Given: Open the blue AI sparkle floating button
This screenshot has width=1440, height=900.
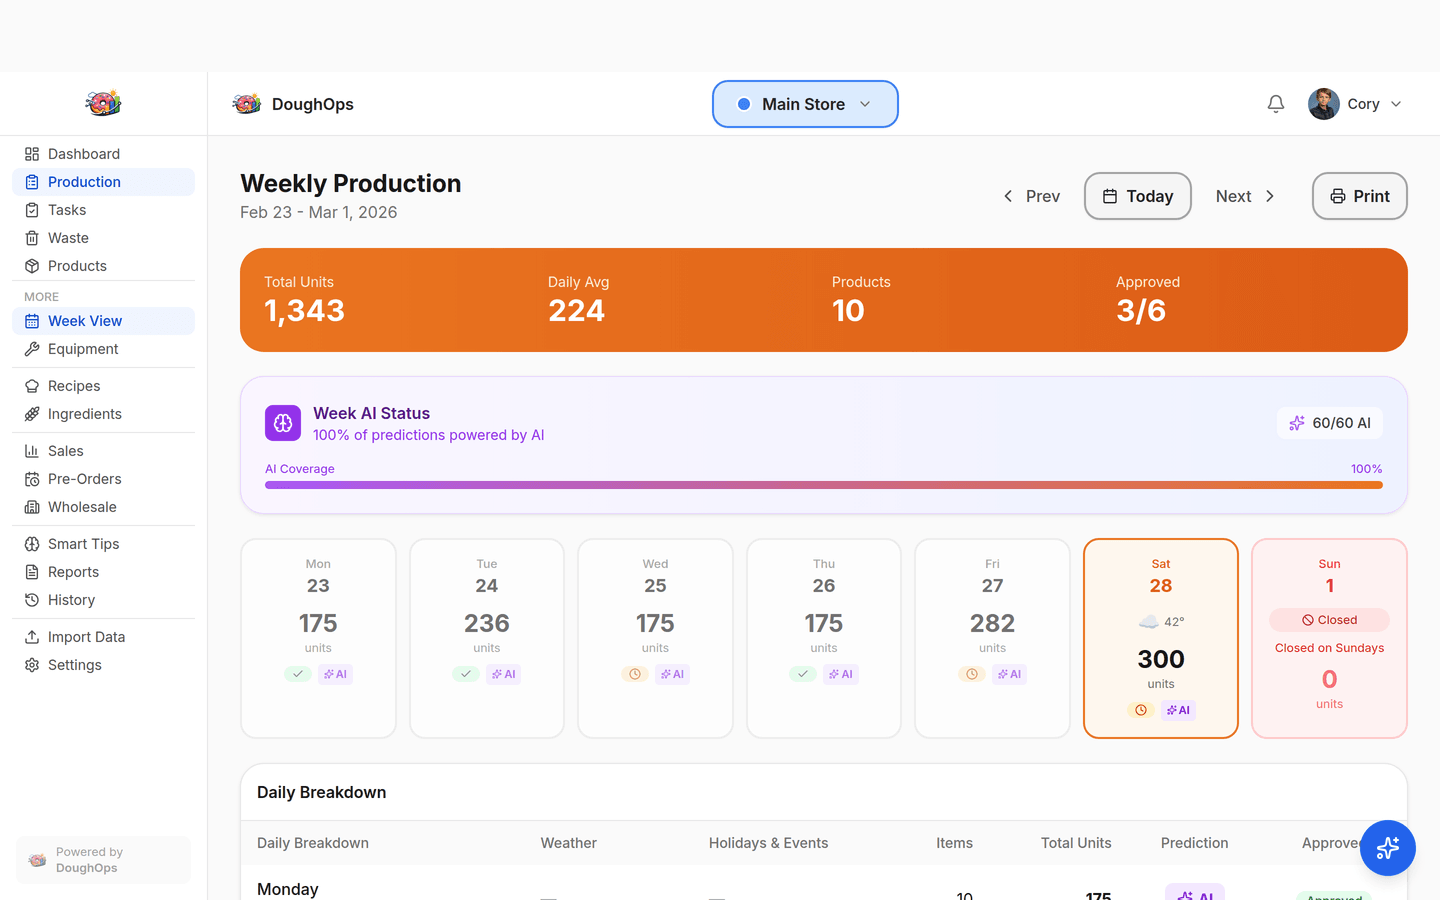Looking at the screenshot, I should coord(1388,848).
